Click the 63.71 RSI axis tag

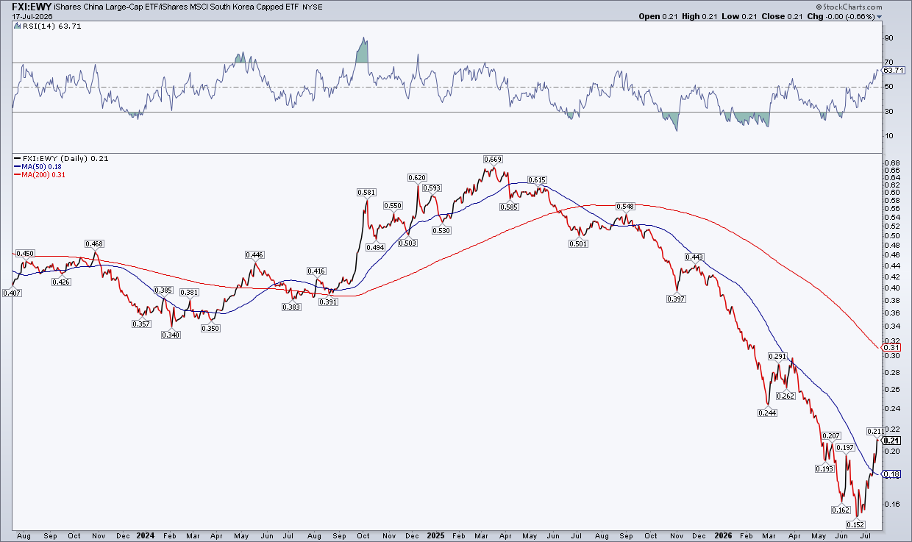click(x=894, y=70)
